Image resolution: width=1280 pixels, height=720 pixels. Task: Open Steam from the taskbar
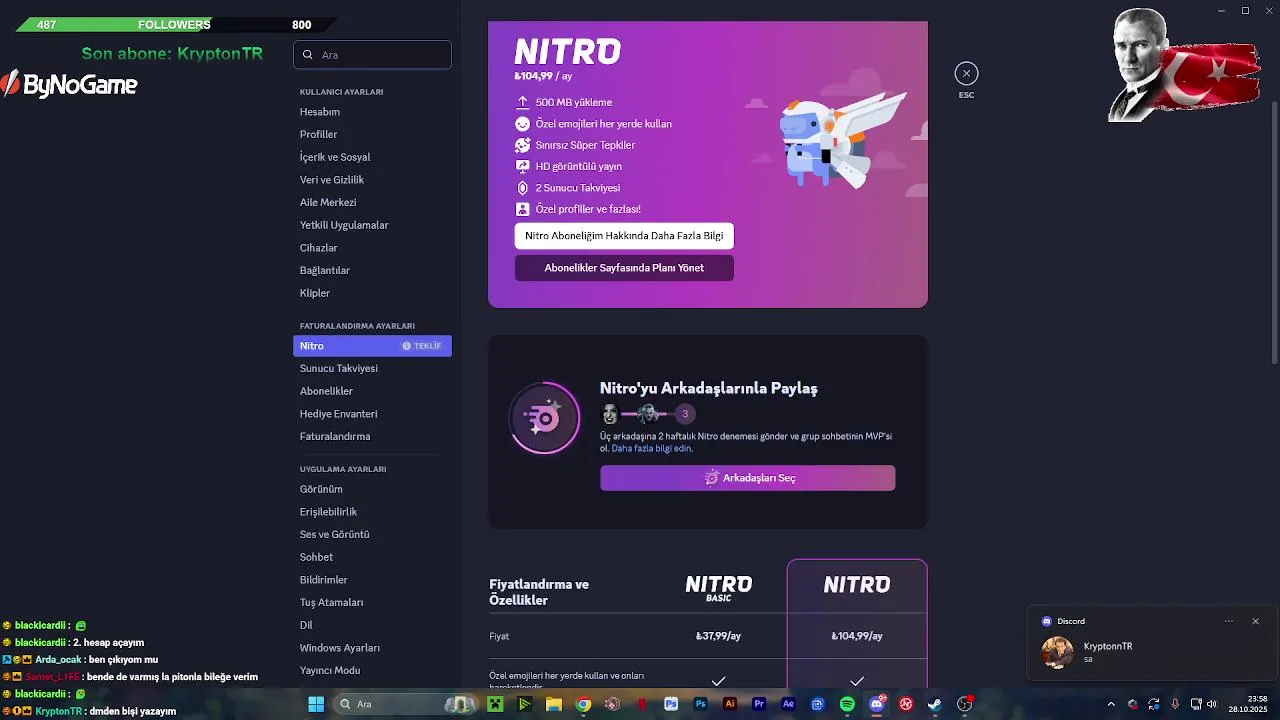point(935,704)
